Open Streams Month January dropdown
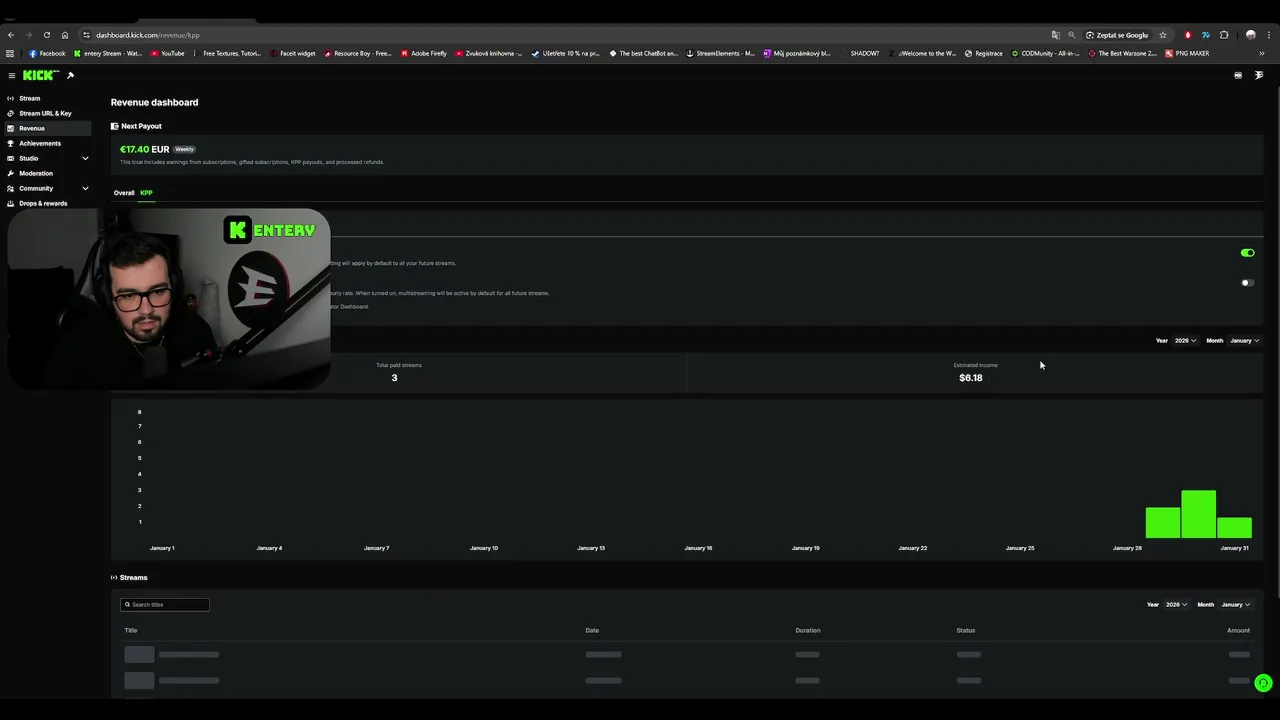The height and width of the screenshot is (720, 1280). click(x=1235, y=605)
